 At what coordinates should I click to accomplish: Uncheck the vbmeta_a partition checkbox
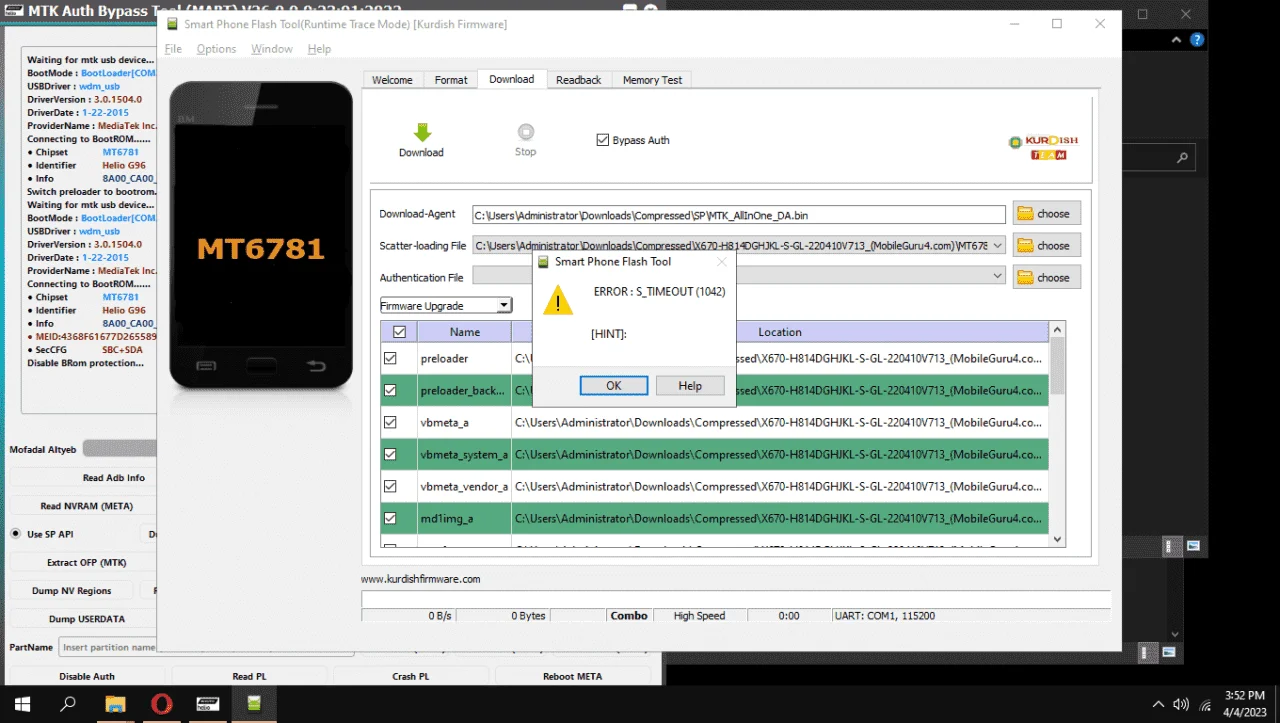pos(390,422)
